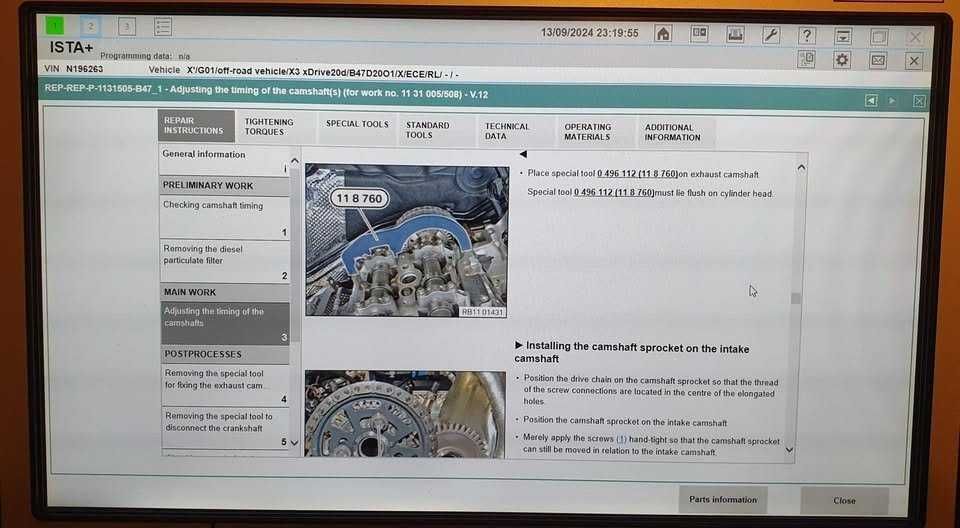Collapse the Installing the camshaft sprocket section

click(519, 345)
